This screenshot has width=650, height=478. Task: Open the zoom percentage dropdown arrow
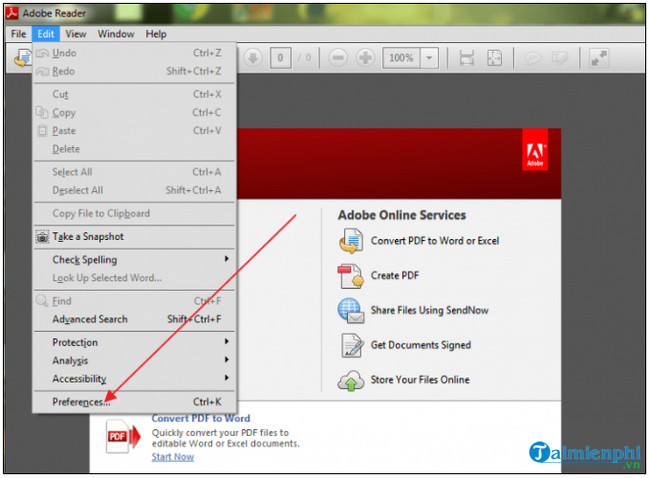429,58
